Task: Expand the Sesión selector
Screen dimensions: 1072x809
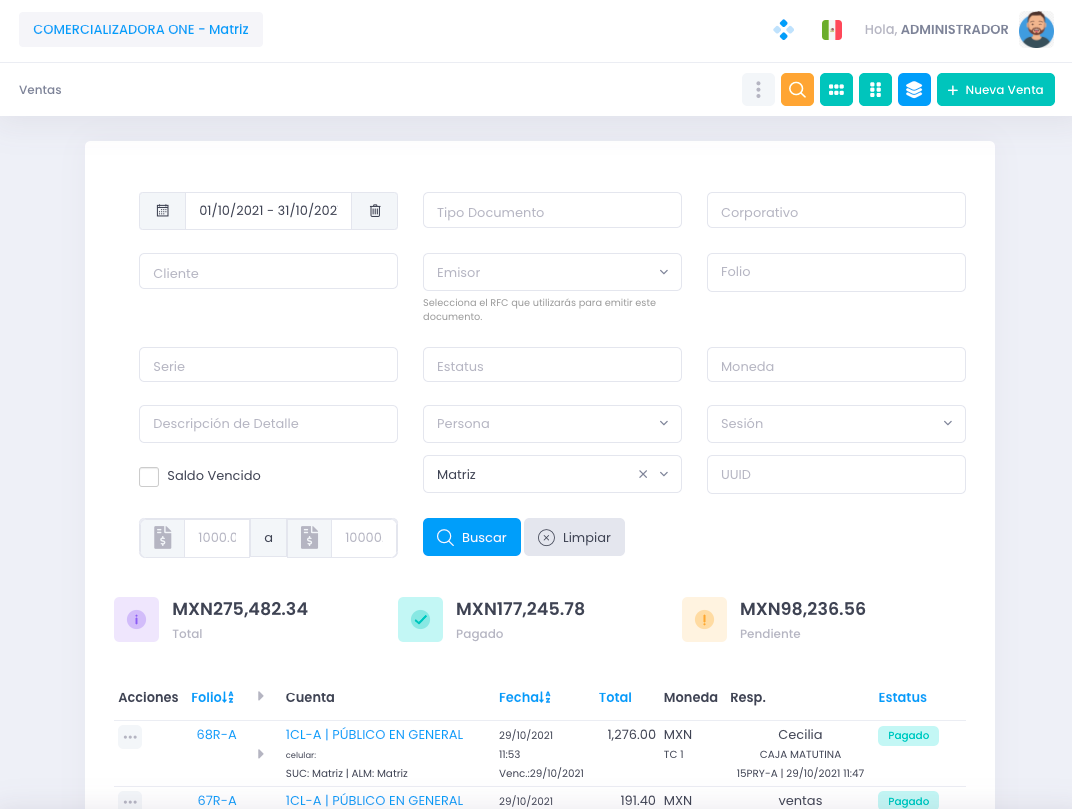Action: pyautogui.click(x=947, y=423)
